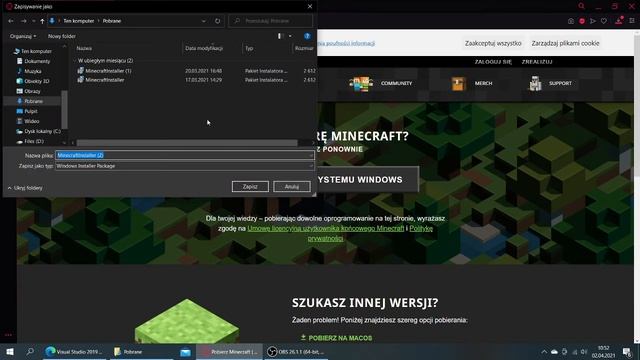
Task: Click the taskbar search icon
Action: (x=30, y=351)
